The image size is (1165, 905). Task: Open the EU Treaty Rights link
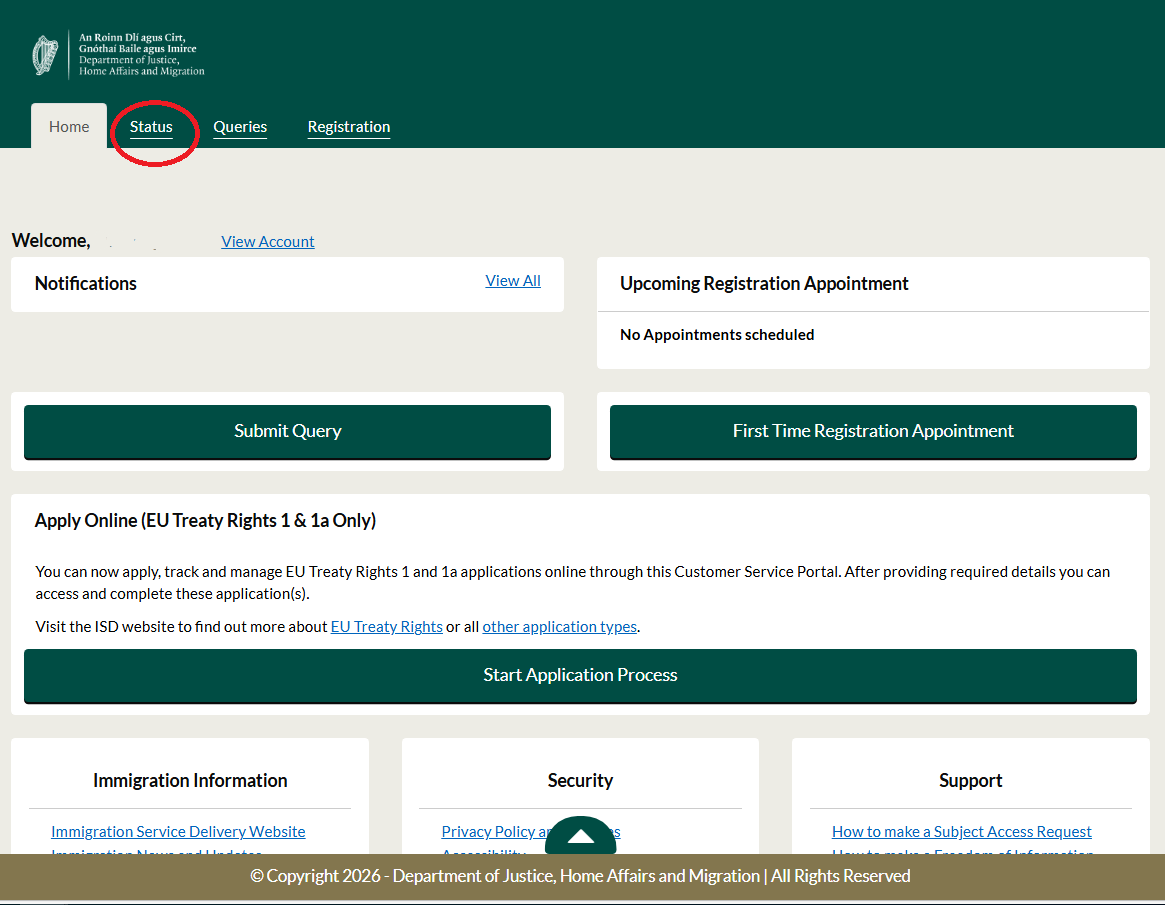(386, 626)
